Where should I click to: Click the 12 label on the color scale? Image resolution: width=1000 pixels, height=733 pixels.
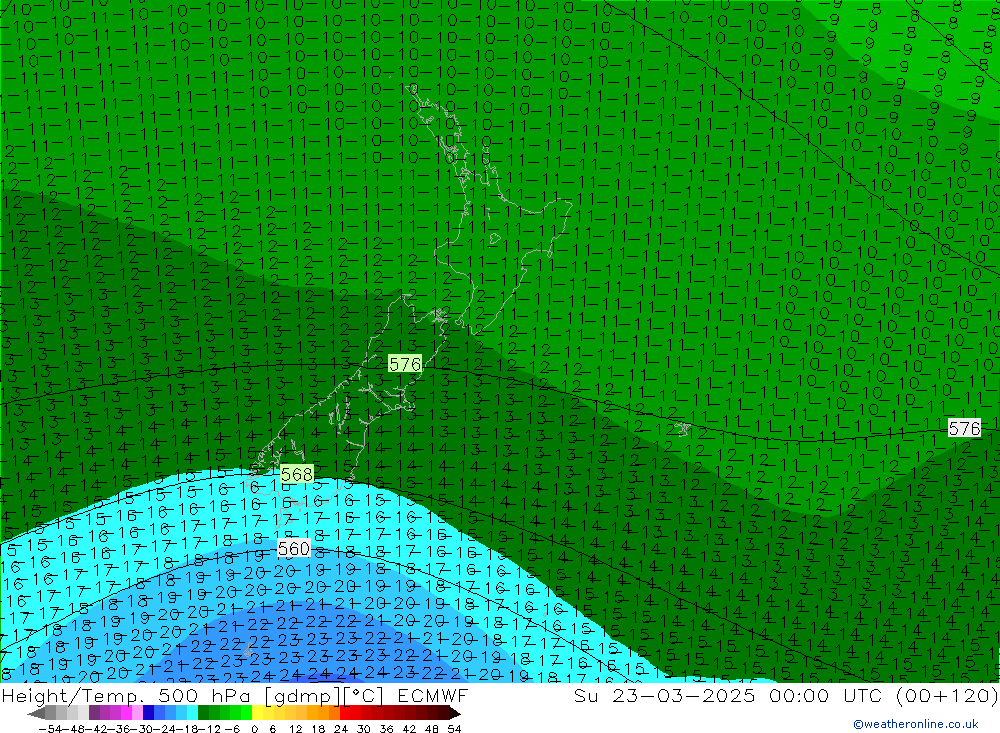(x=295, y=729)
